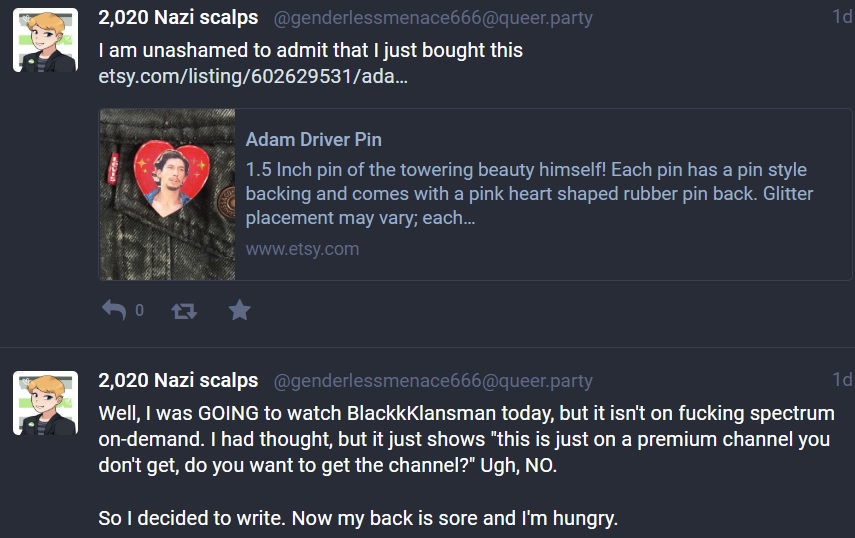This screenshot has width=855, height=538.
Task: Click the reply arrow icon on first post
Action: [114, 310]
